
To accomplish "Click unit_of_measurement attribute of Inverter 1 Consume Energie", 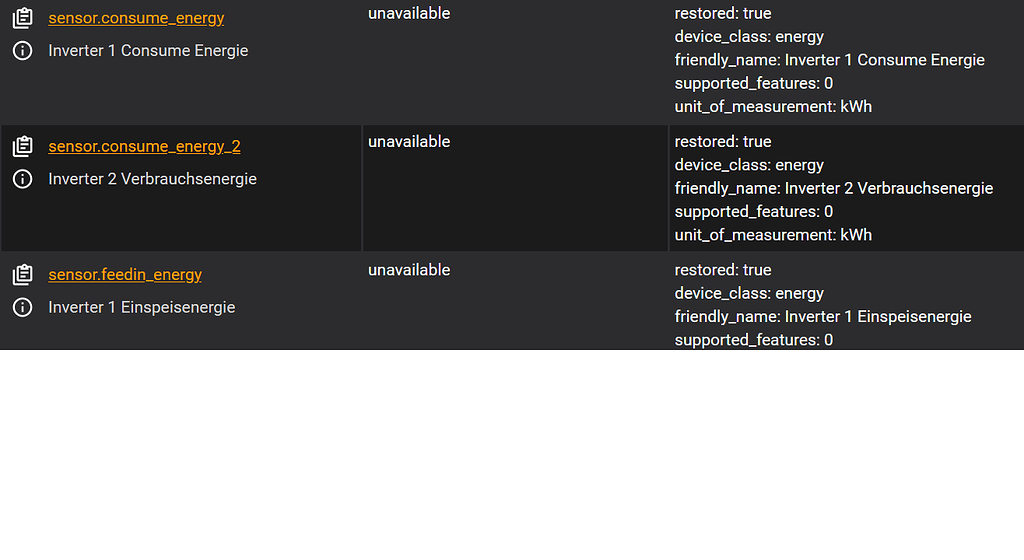I will (773, 106).
